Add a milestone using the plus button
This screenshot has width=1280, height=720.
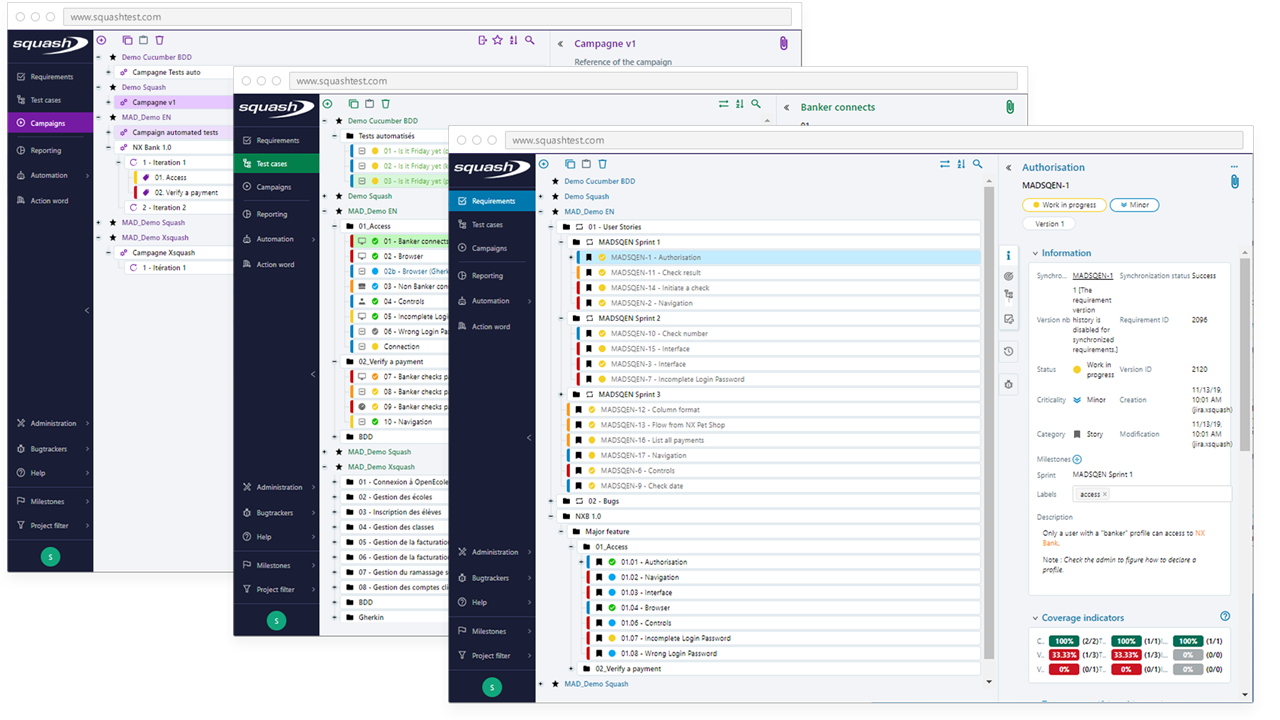tap(1076, 458)
